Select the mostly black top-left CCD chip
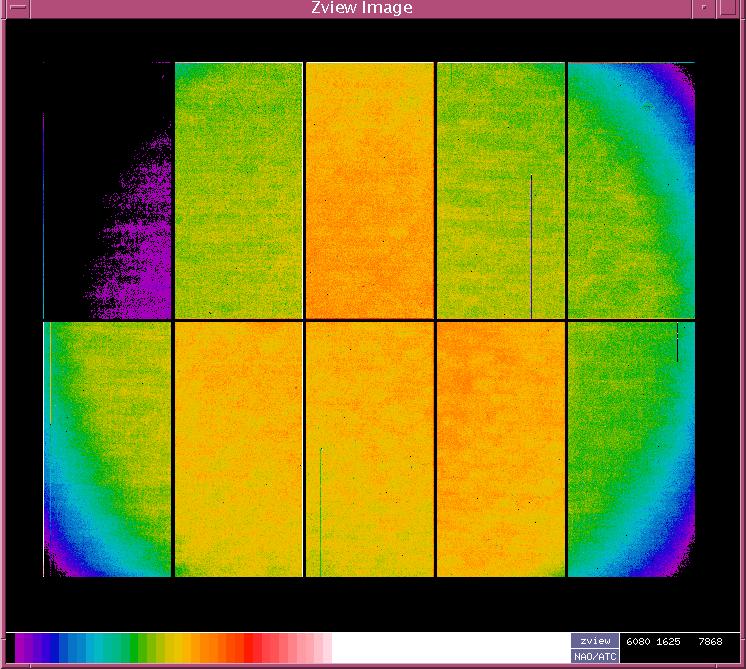 click(x=108, y=190)
